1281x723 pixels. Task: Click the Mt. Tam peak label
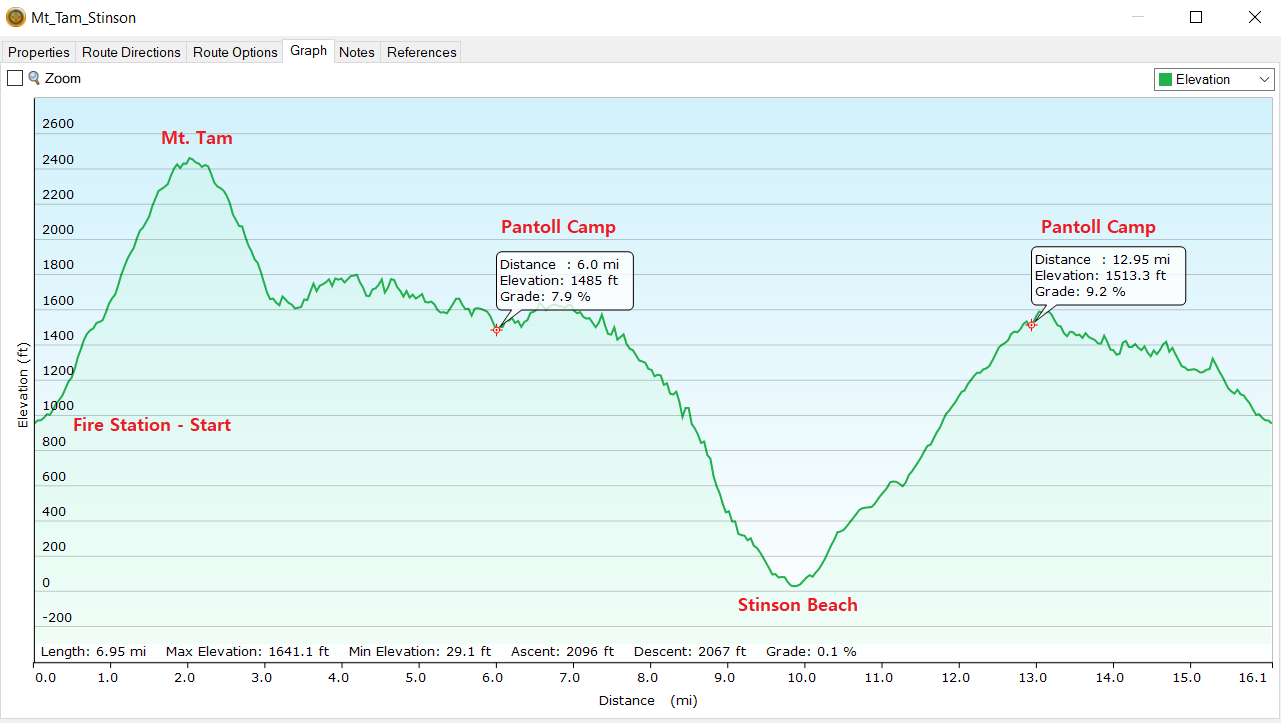(197, 138)
